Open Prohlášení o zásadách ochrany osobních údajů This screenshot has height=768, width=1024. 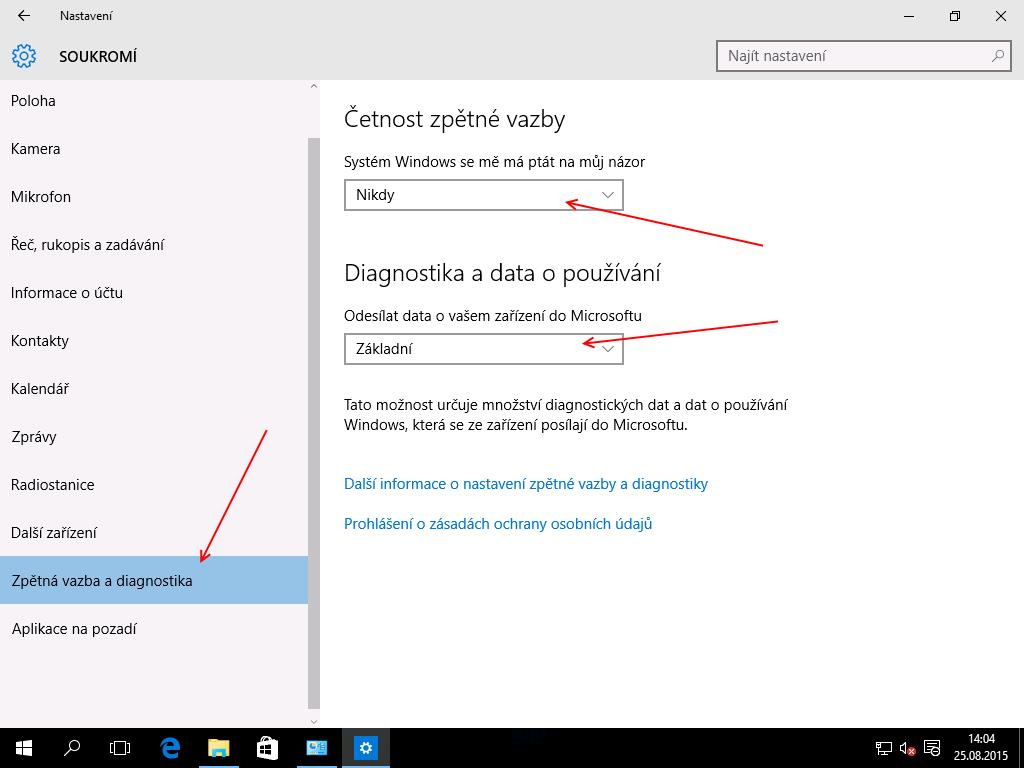click(x=498, y=523)
